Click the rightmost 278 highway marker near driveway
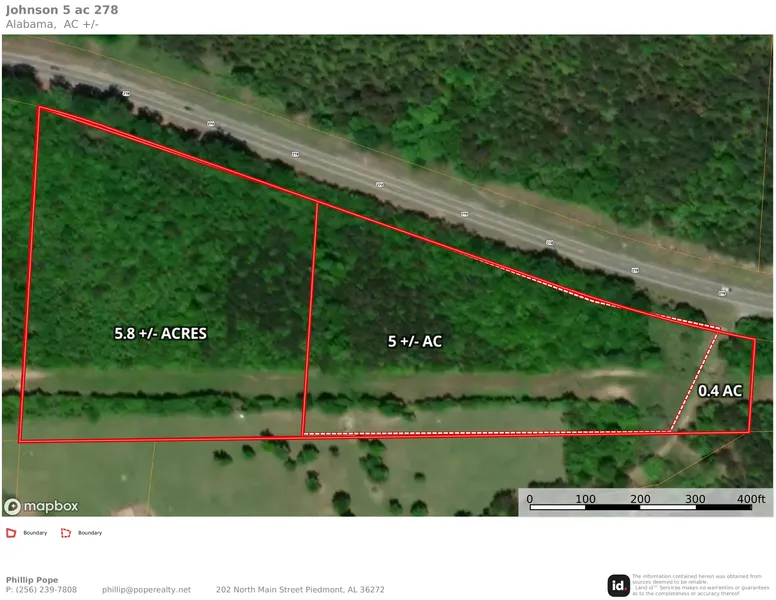The height and width of the screenshot is (600, 776). click(x=722, y=293)
